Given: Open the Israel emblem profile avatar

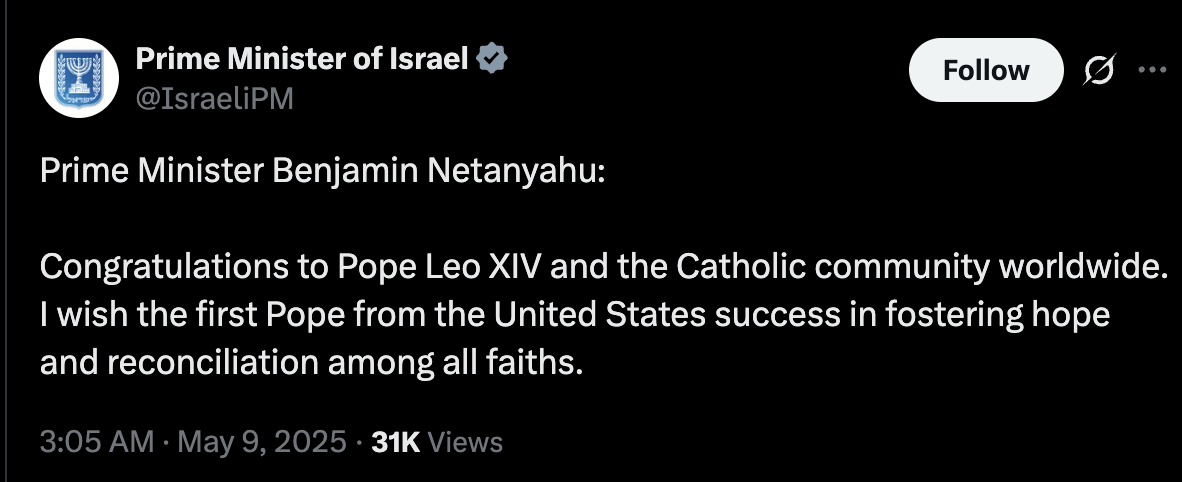Looking at the screenshot, I should tap(79, 78).
